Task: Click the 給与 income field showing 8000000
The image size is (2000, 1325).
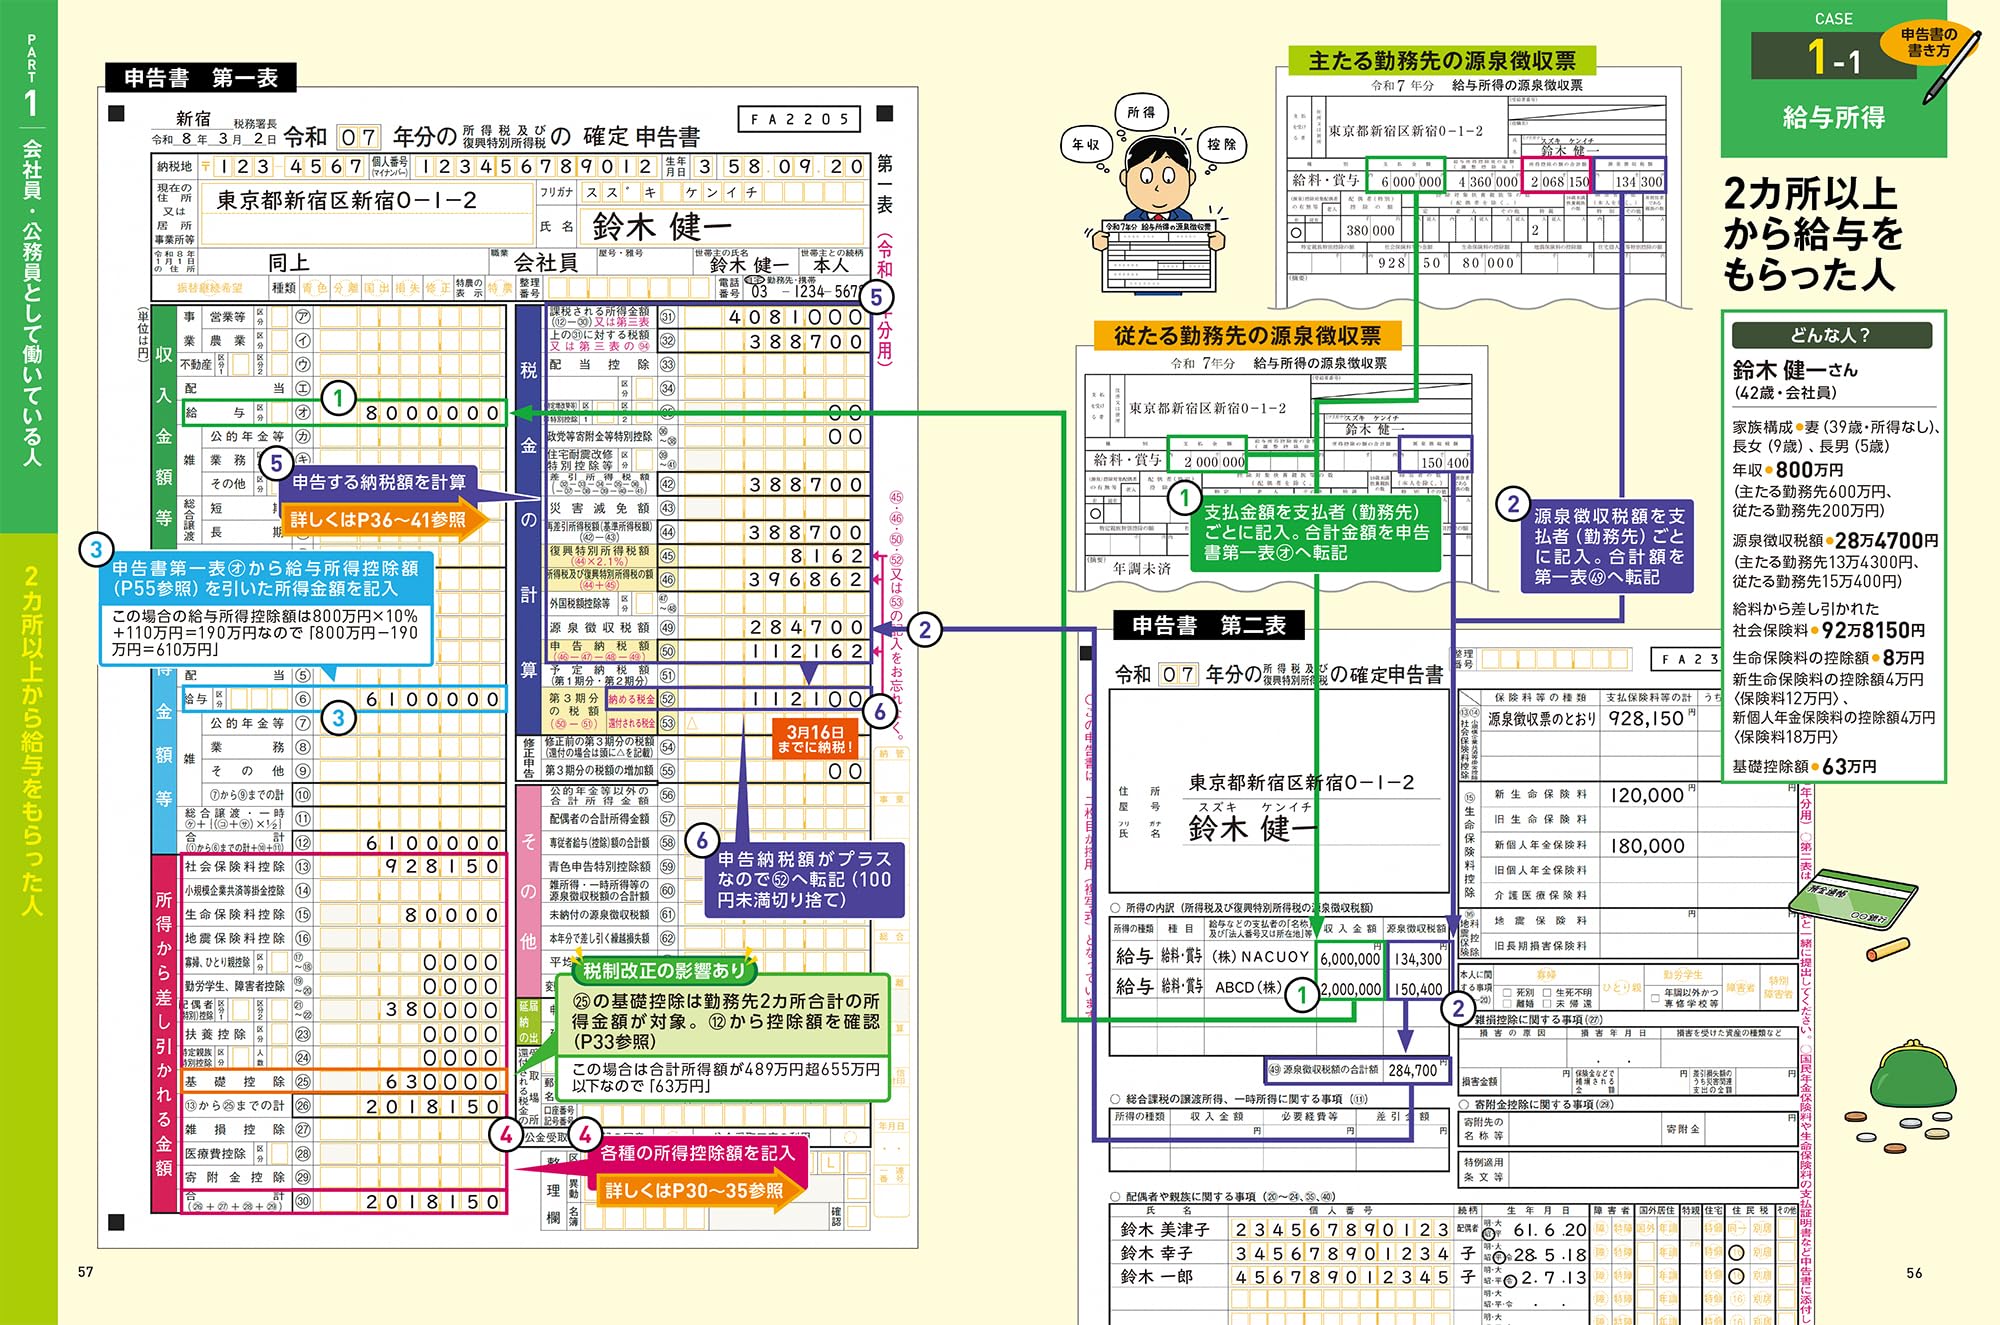Action: tap(430, 413)
